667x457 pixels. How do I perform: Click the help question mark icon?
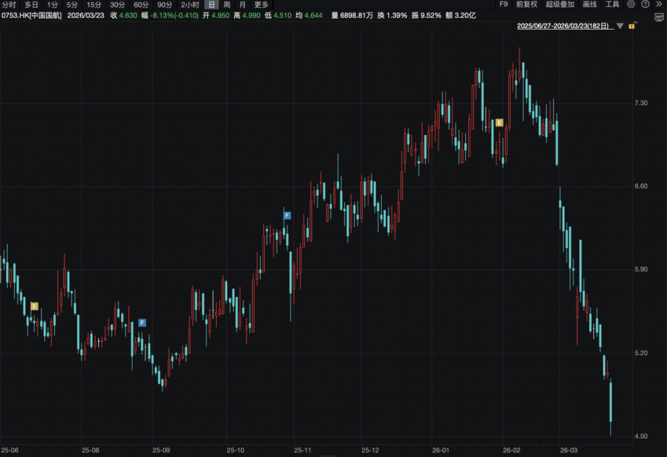coord(647,5)
